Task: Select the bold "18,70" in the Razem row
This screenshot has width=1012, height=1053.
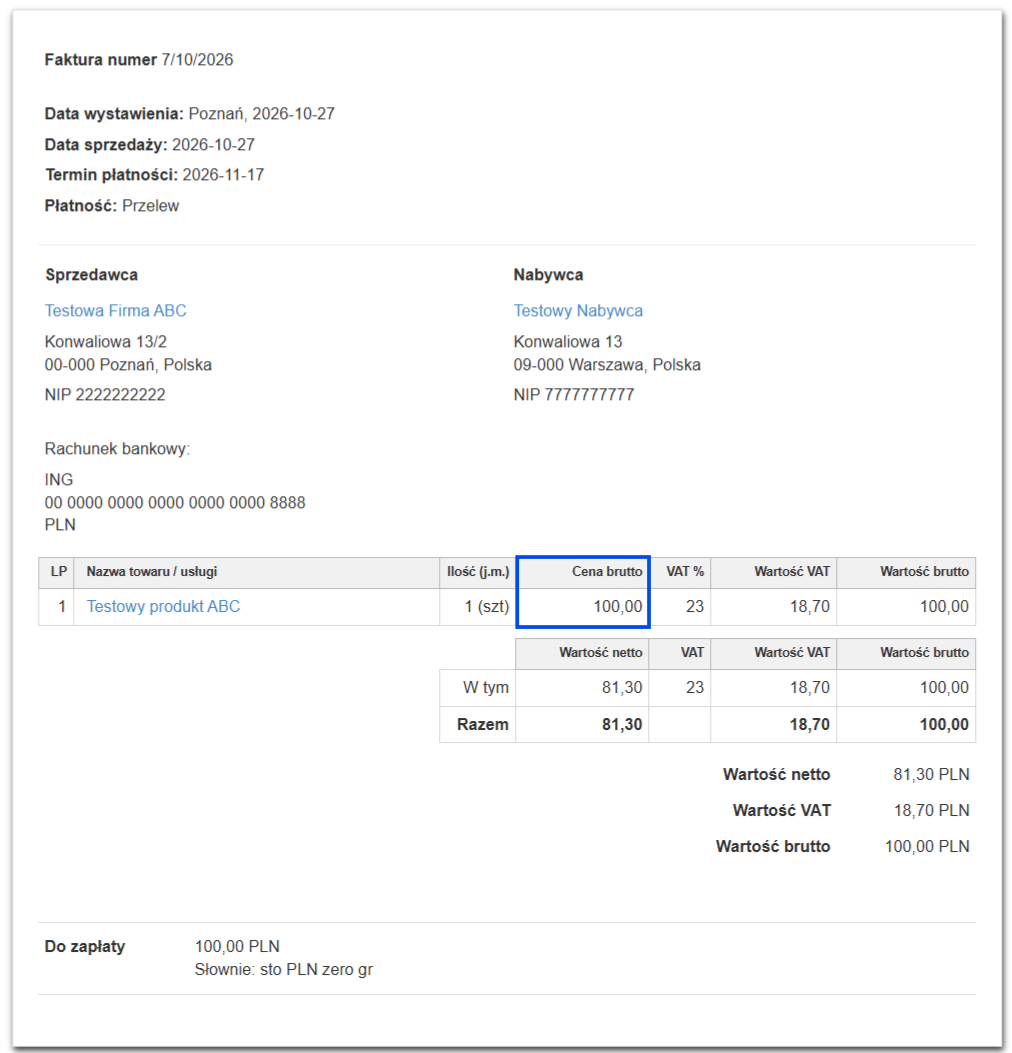Action: coord(809,725)
